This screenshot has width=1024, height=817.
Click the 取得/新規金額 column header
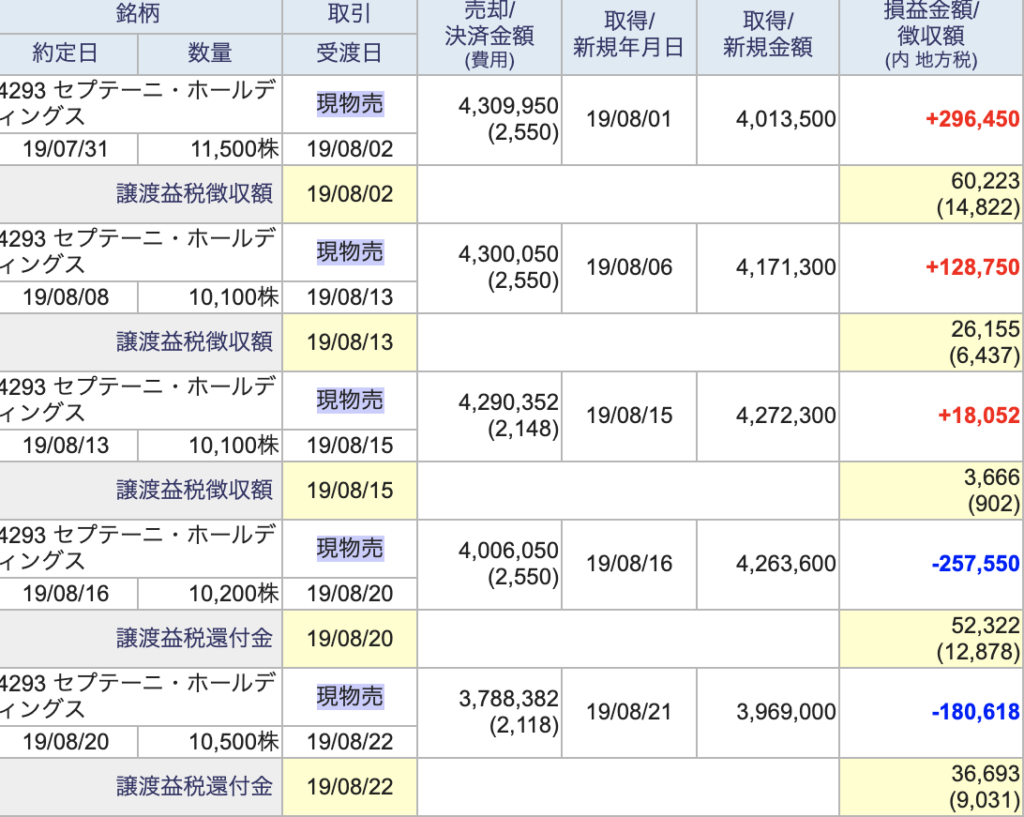(767, 36)
